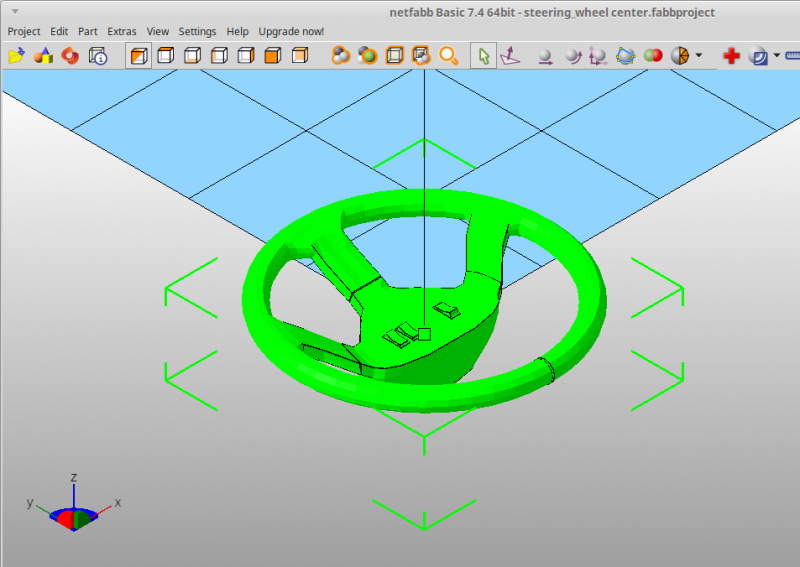Open a file with the folder icon
Viewport: 800px width, 567px height.
(16, 56)
